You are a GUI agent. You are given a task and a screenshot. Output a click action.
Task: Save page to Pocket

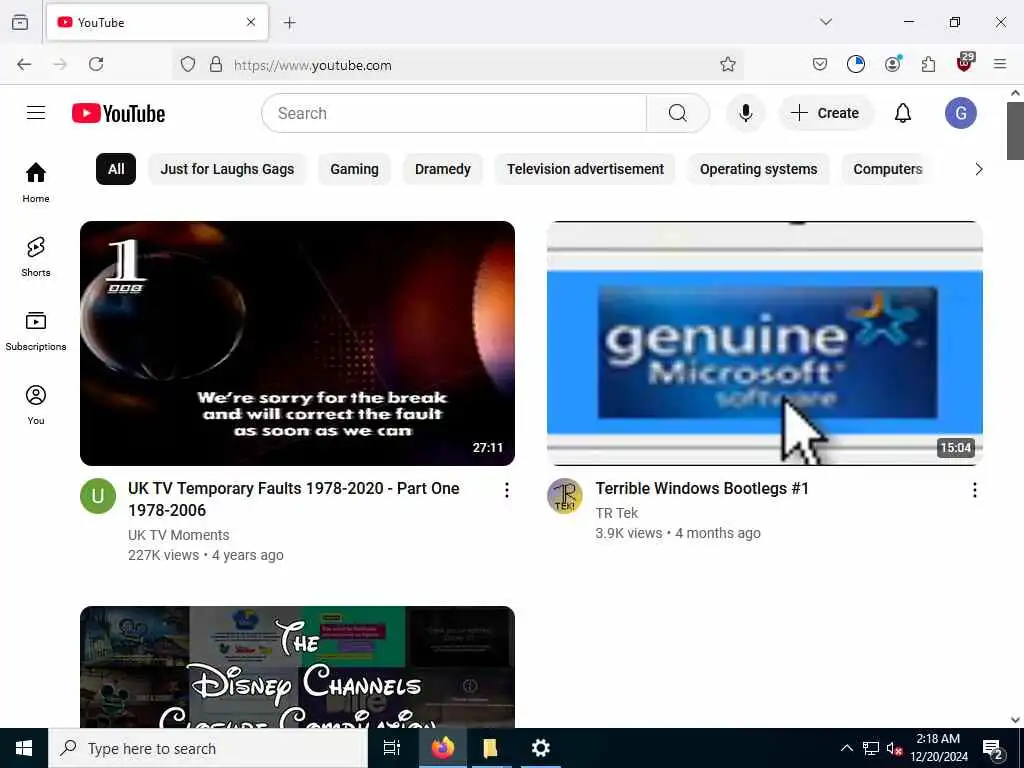[x=820, y=64]
